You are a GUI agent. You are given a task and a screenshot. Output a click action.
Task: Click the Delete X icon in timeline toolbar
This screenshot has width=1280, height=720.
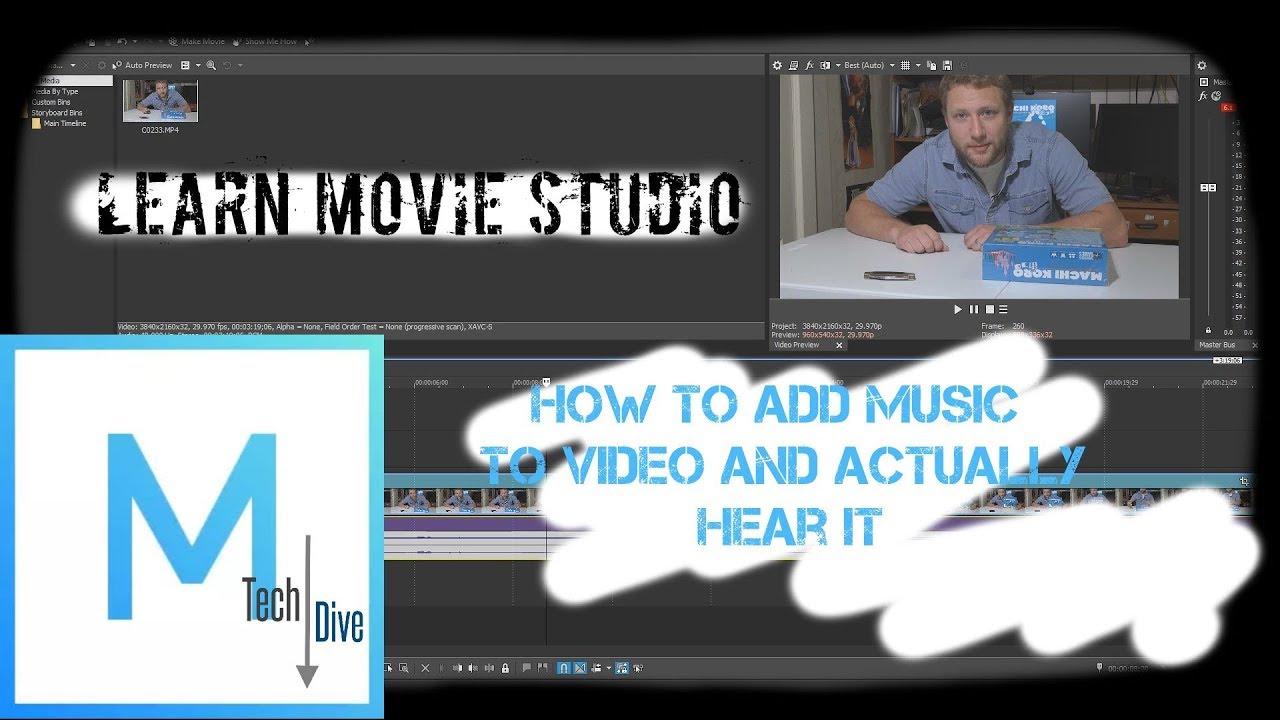(x=425, y=668)
